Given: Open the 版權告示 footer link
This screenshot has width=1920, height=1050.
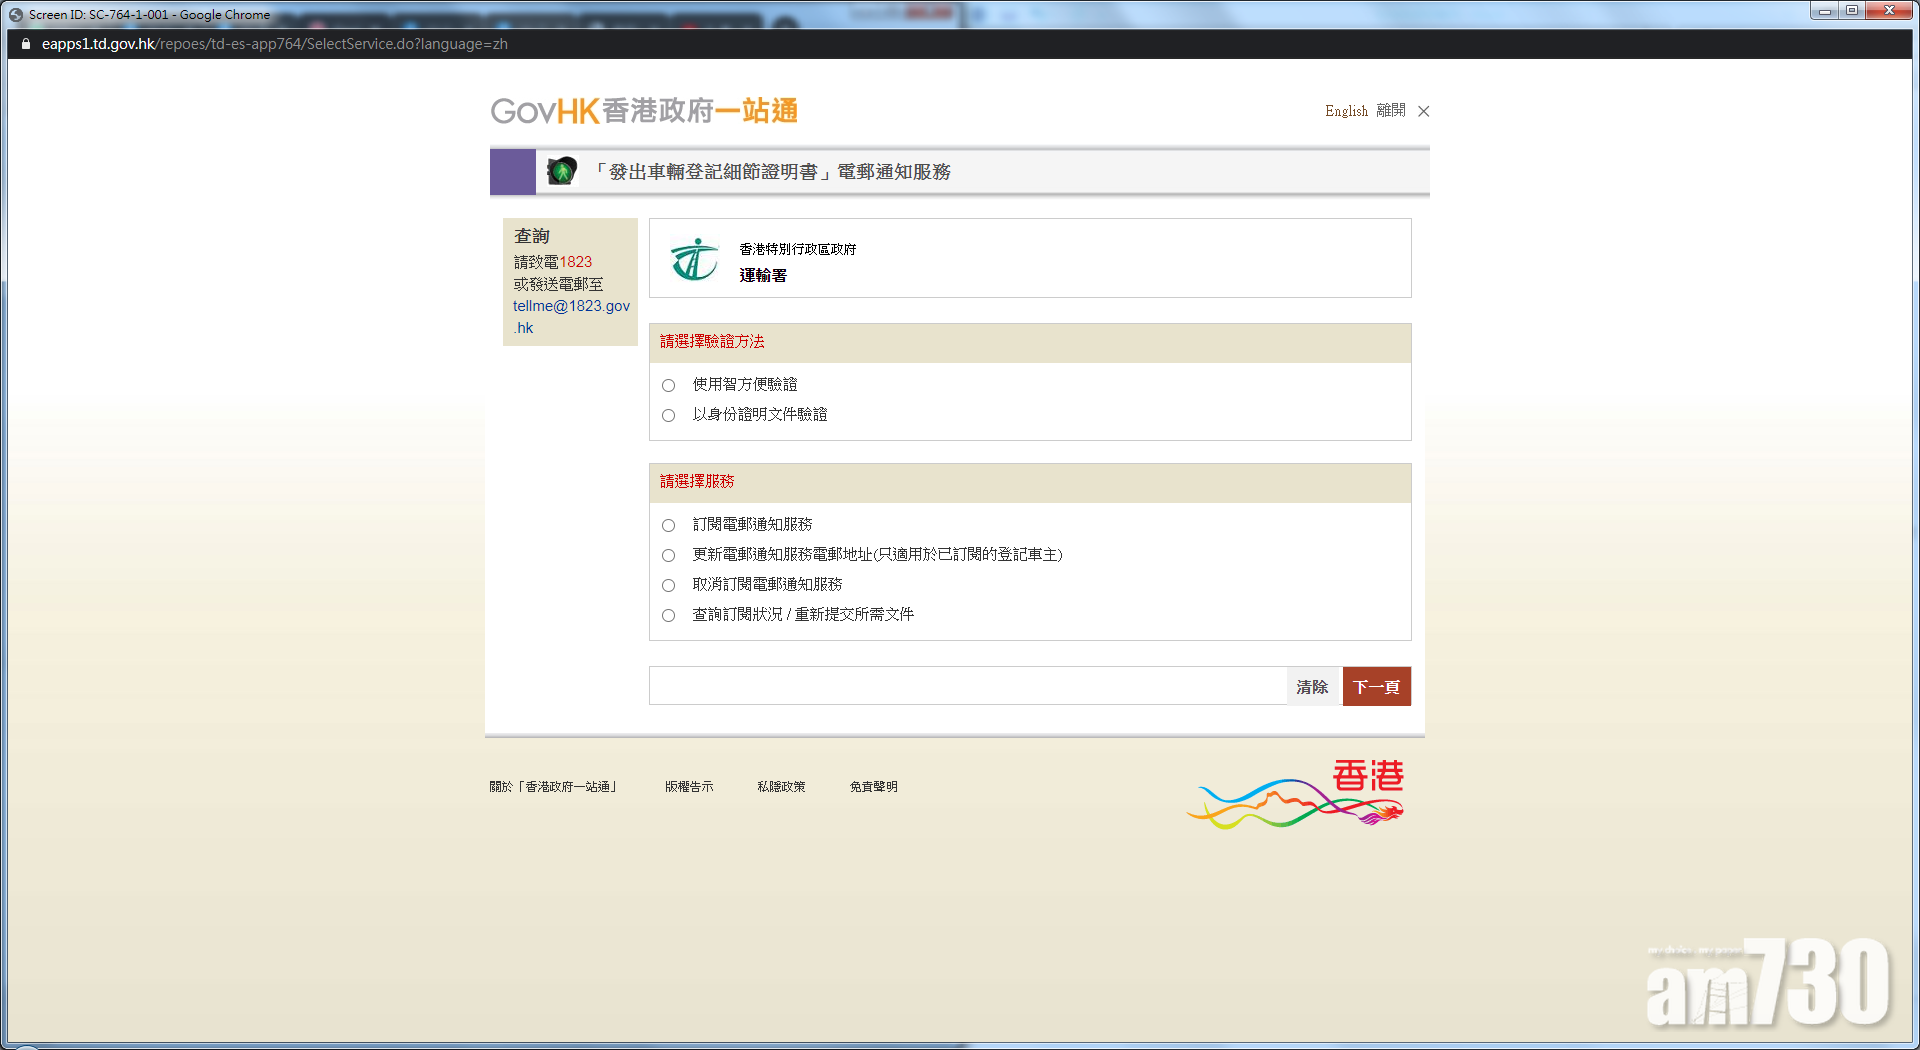Looking at the screenshot, I should pos(688,786).
